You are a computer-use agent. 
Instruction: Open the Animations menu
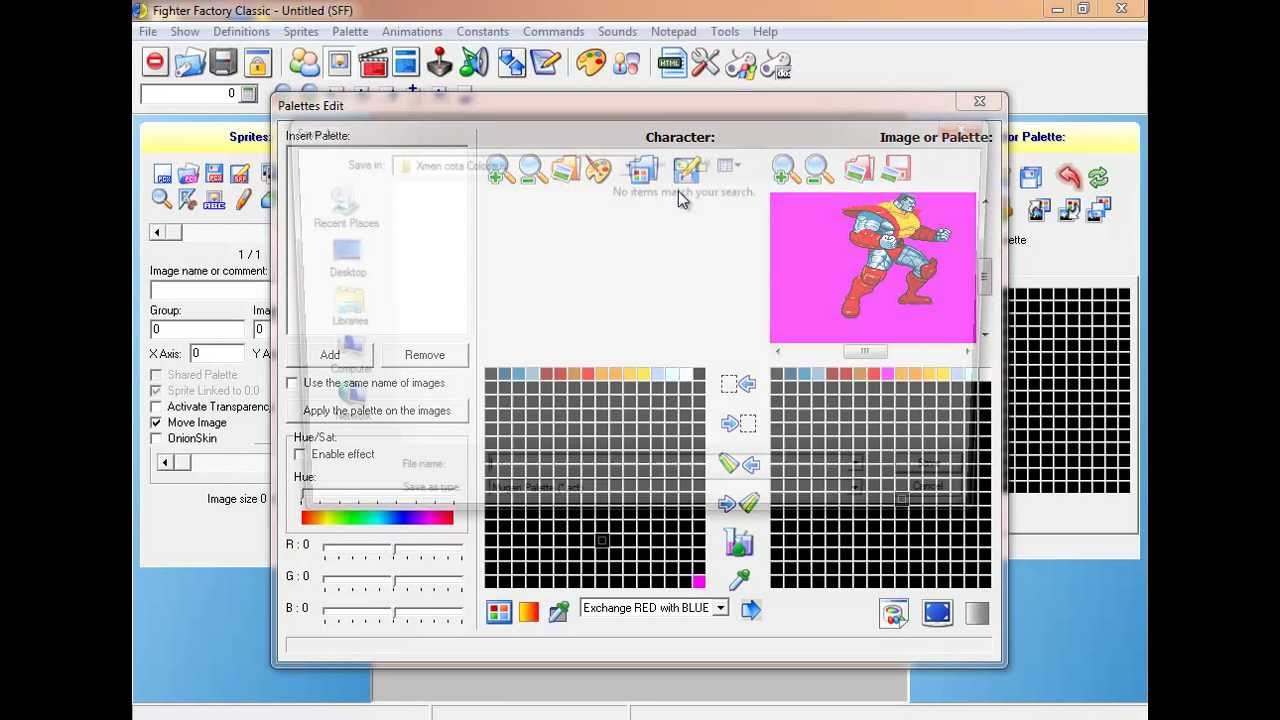click(412, 31)
